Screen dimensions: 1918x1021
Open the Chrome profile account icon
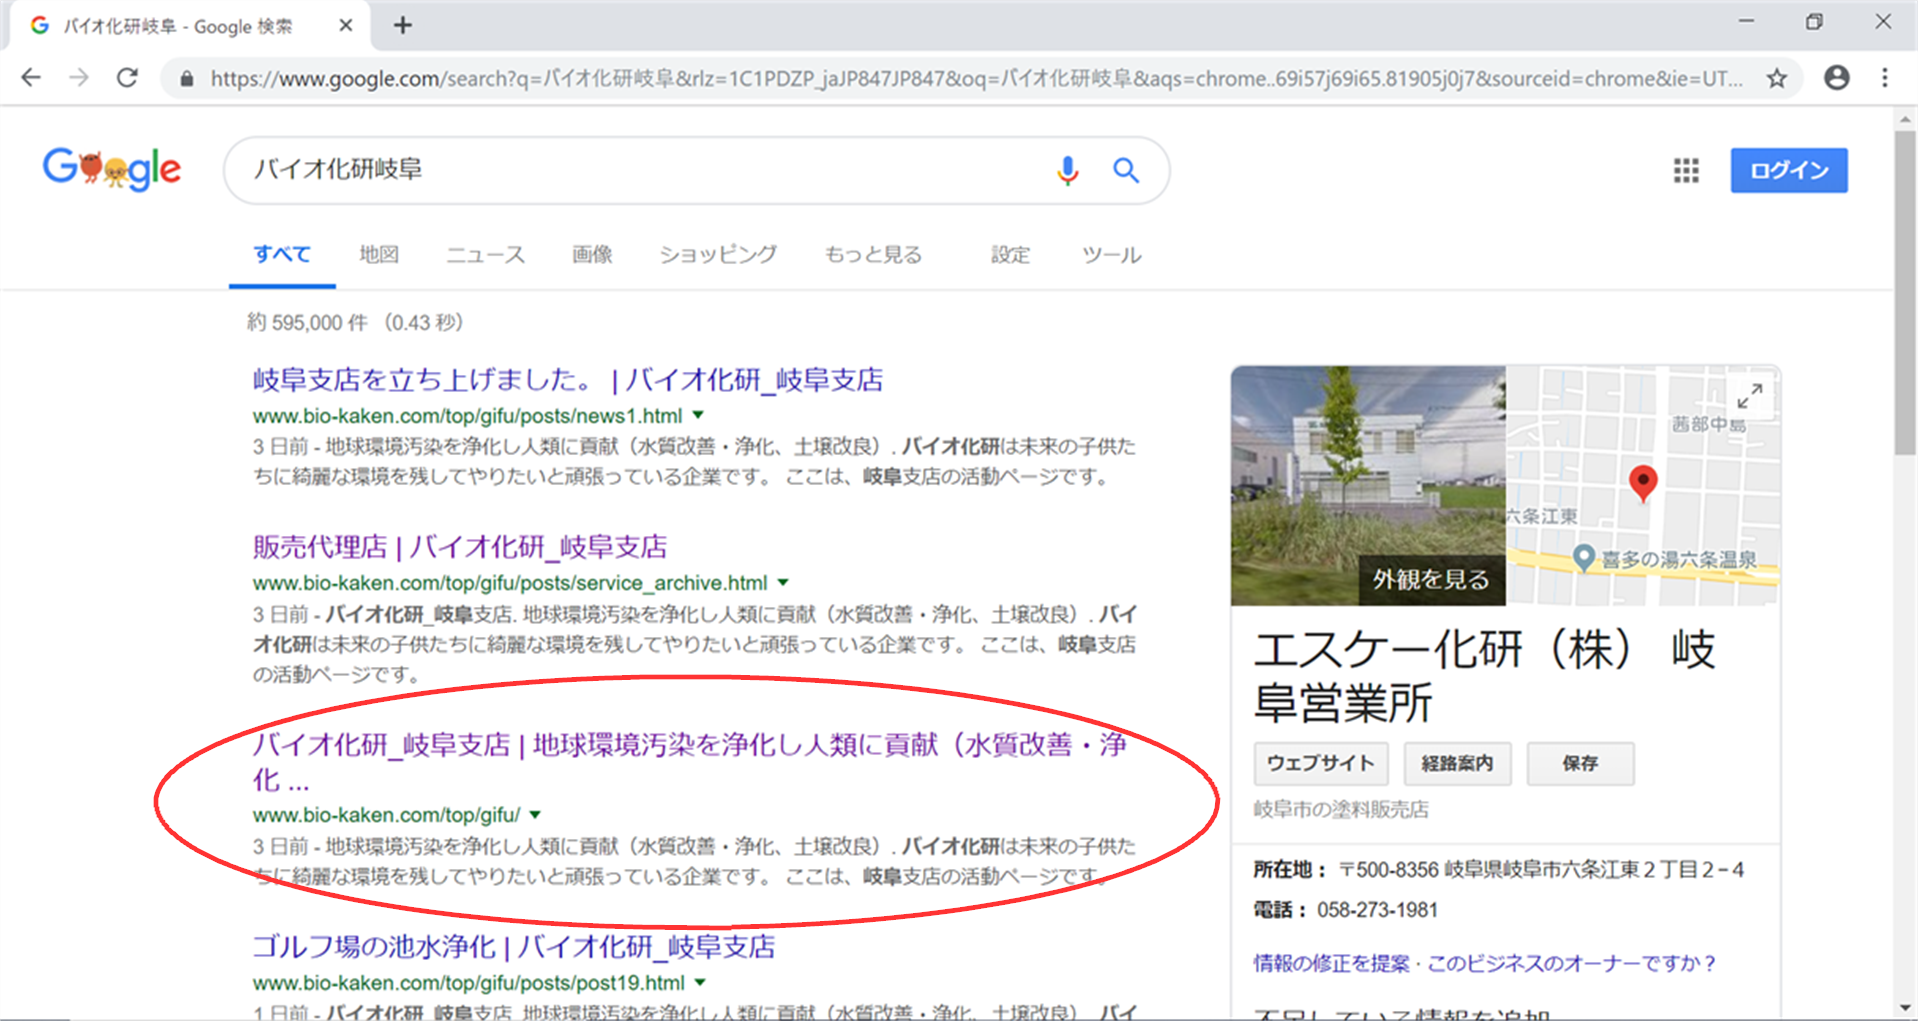click(1836, 78)
